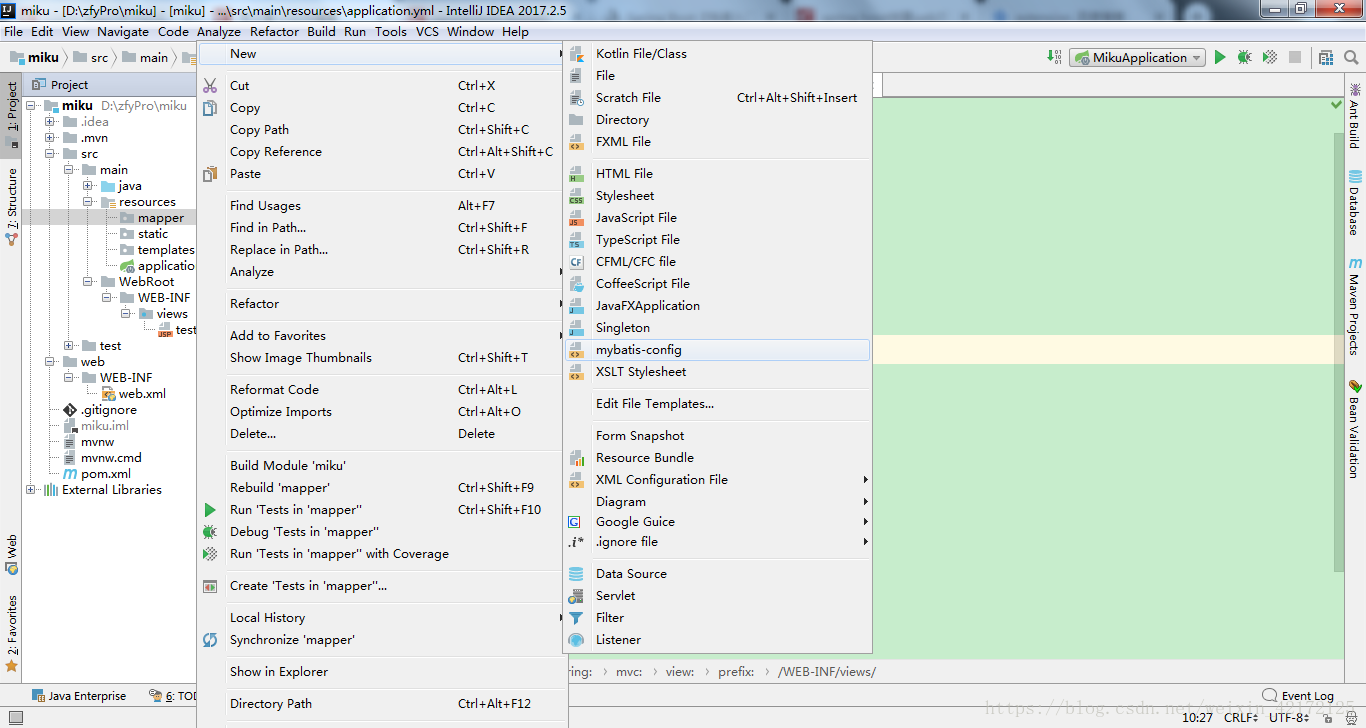Collapse the src folder node
1366x728 pixels.
coord(50,154)
